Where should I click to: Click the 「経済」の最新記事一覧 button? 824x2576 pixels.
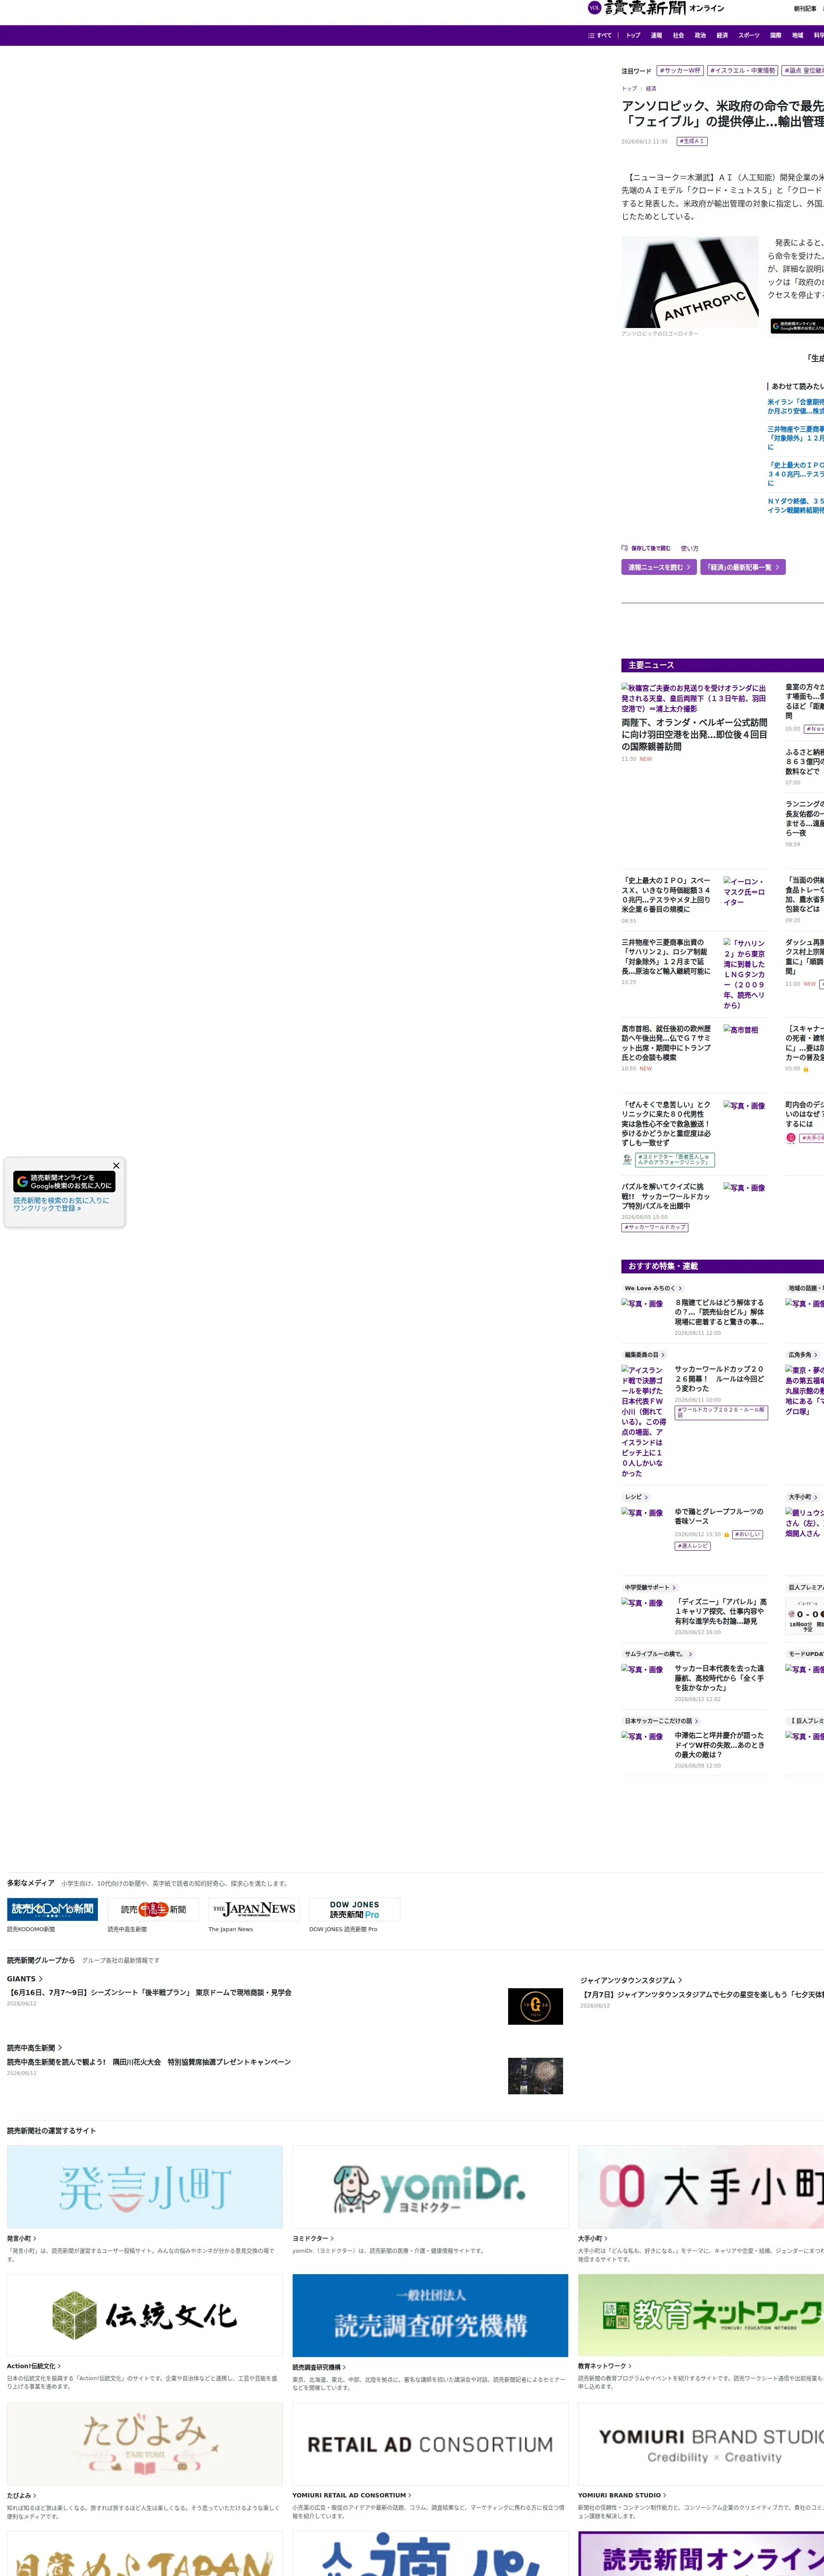coord(743,567)
